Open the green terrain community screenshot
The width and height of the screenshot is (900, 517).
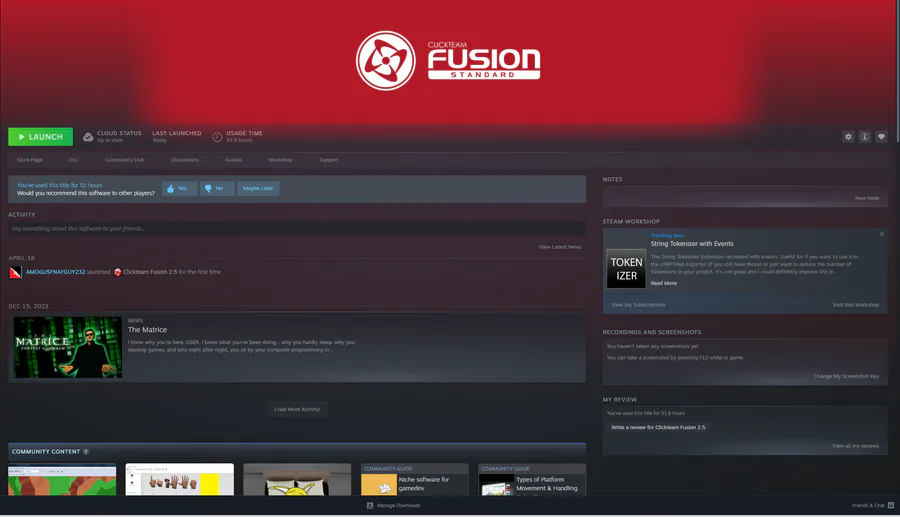62,480
